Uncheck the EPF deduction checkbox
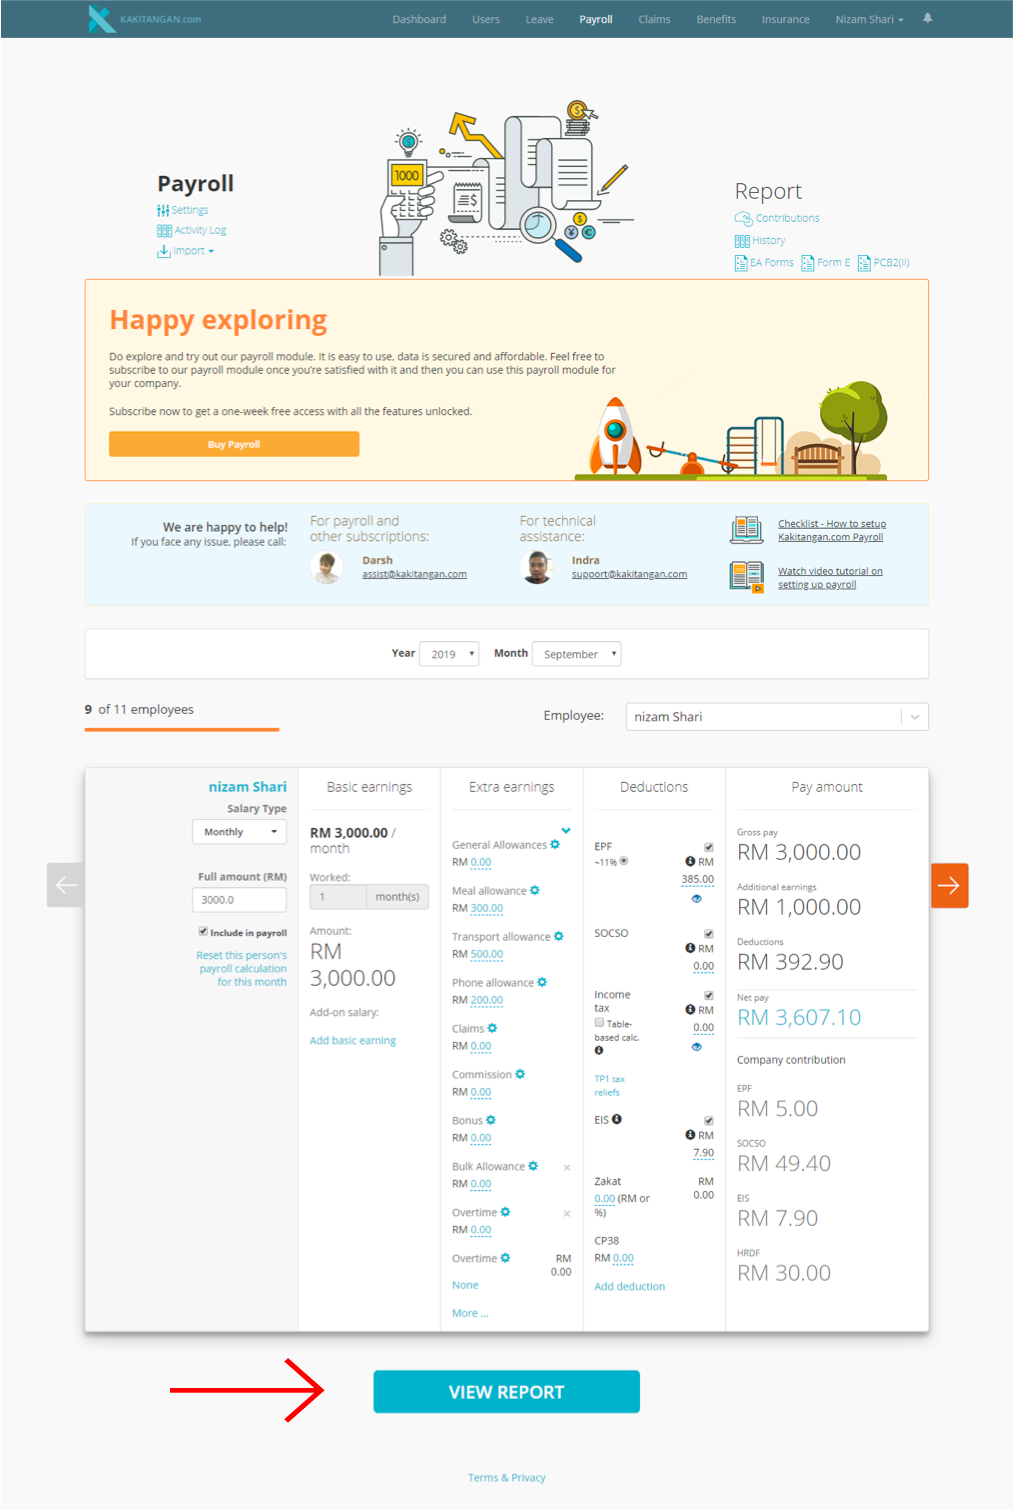Image resolution: width=1013 pixels, height=1510 pixels. coord(709,847)
